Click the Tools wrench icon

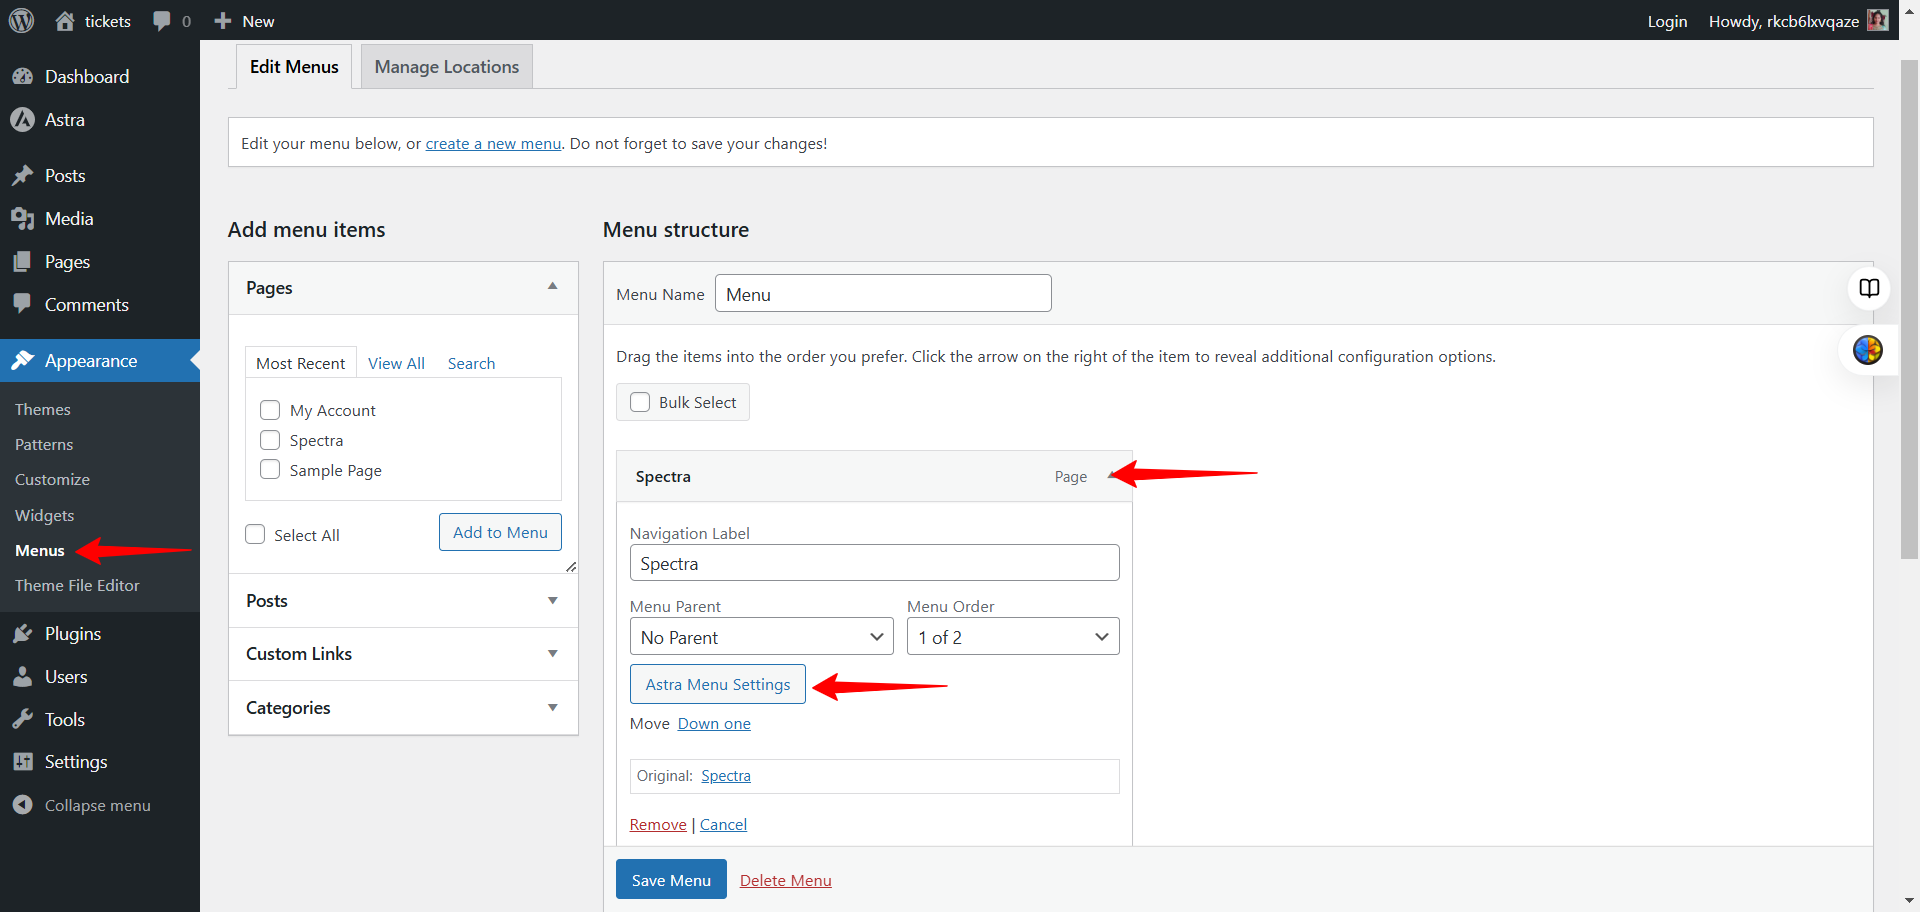pos(22,720)
